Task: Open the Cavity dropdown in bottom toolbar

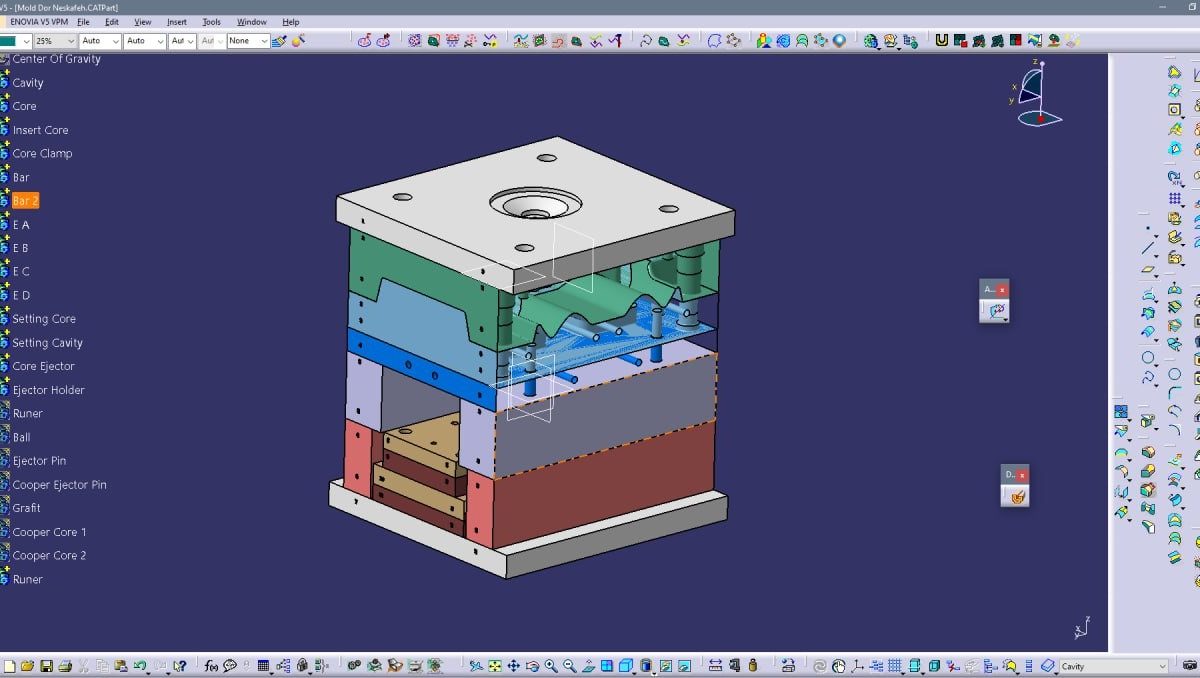Action: tap(1114, 666)
